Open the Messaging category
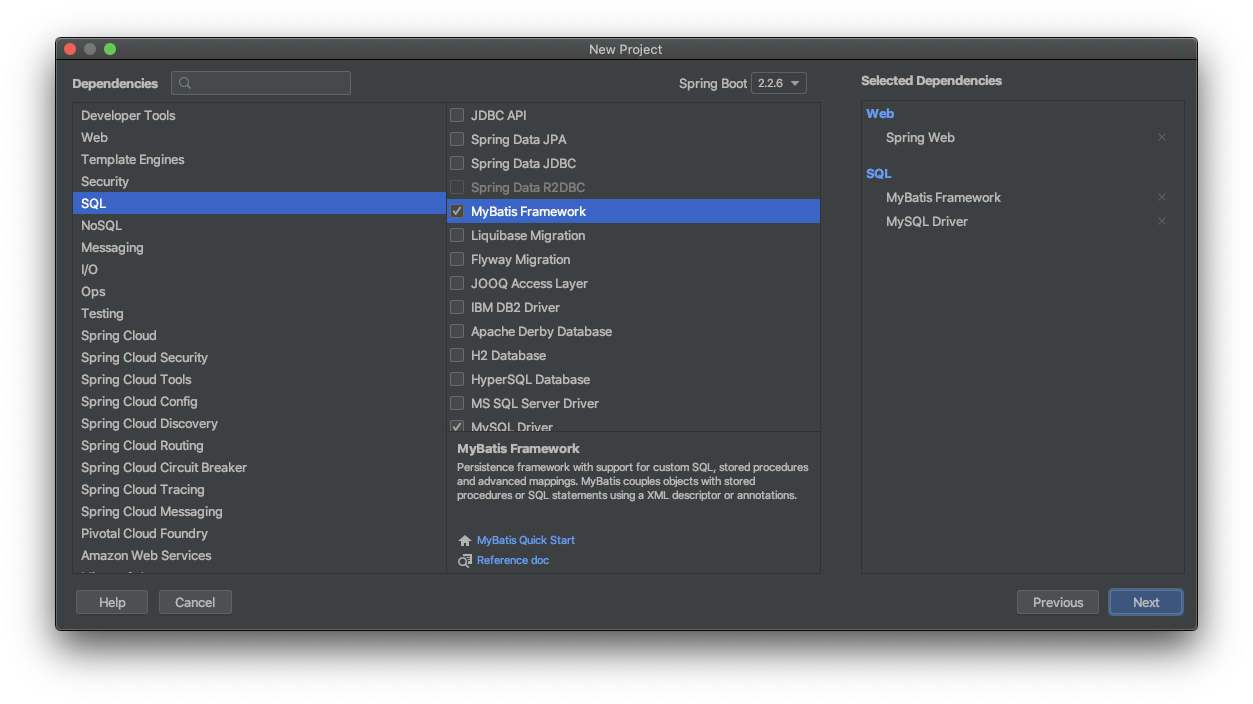Image resolution: width=1253 pixels, height=704 pixels. point(259,248)
